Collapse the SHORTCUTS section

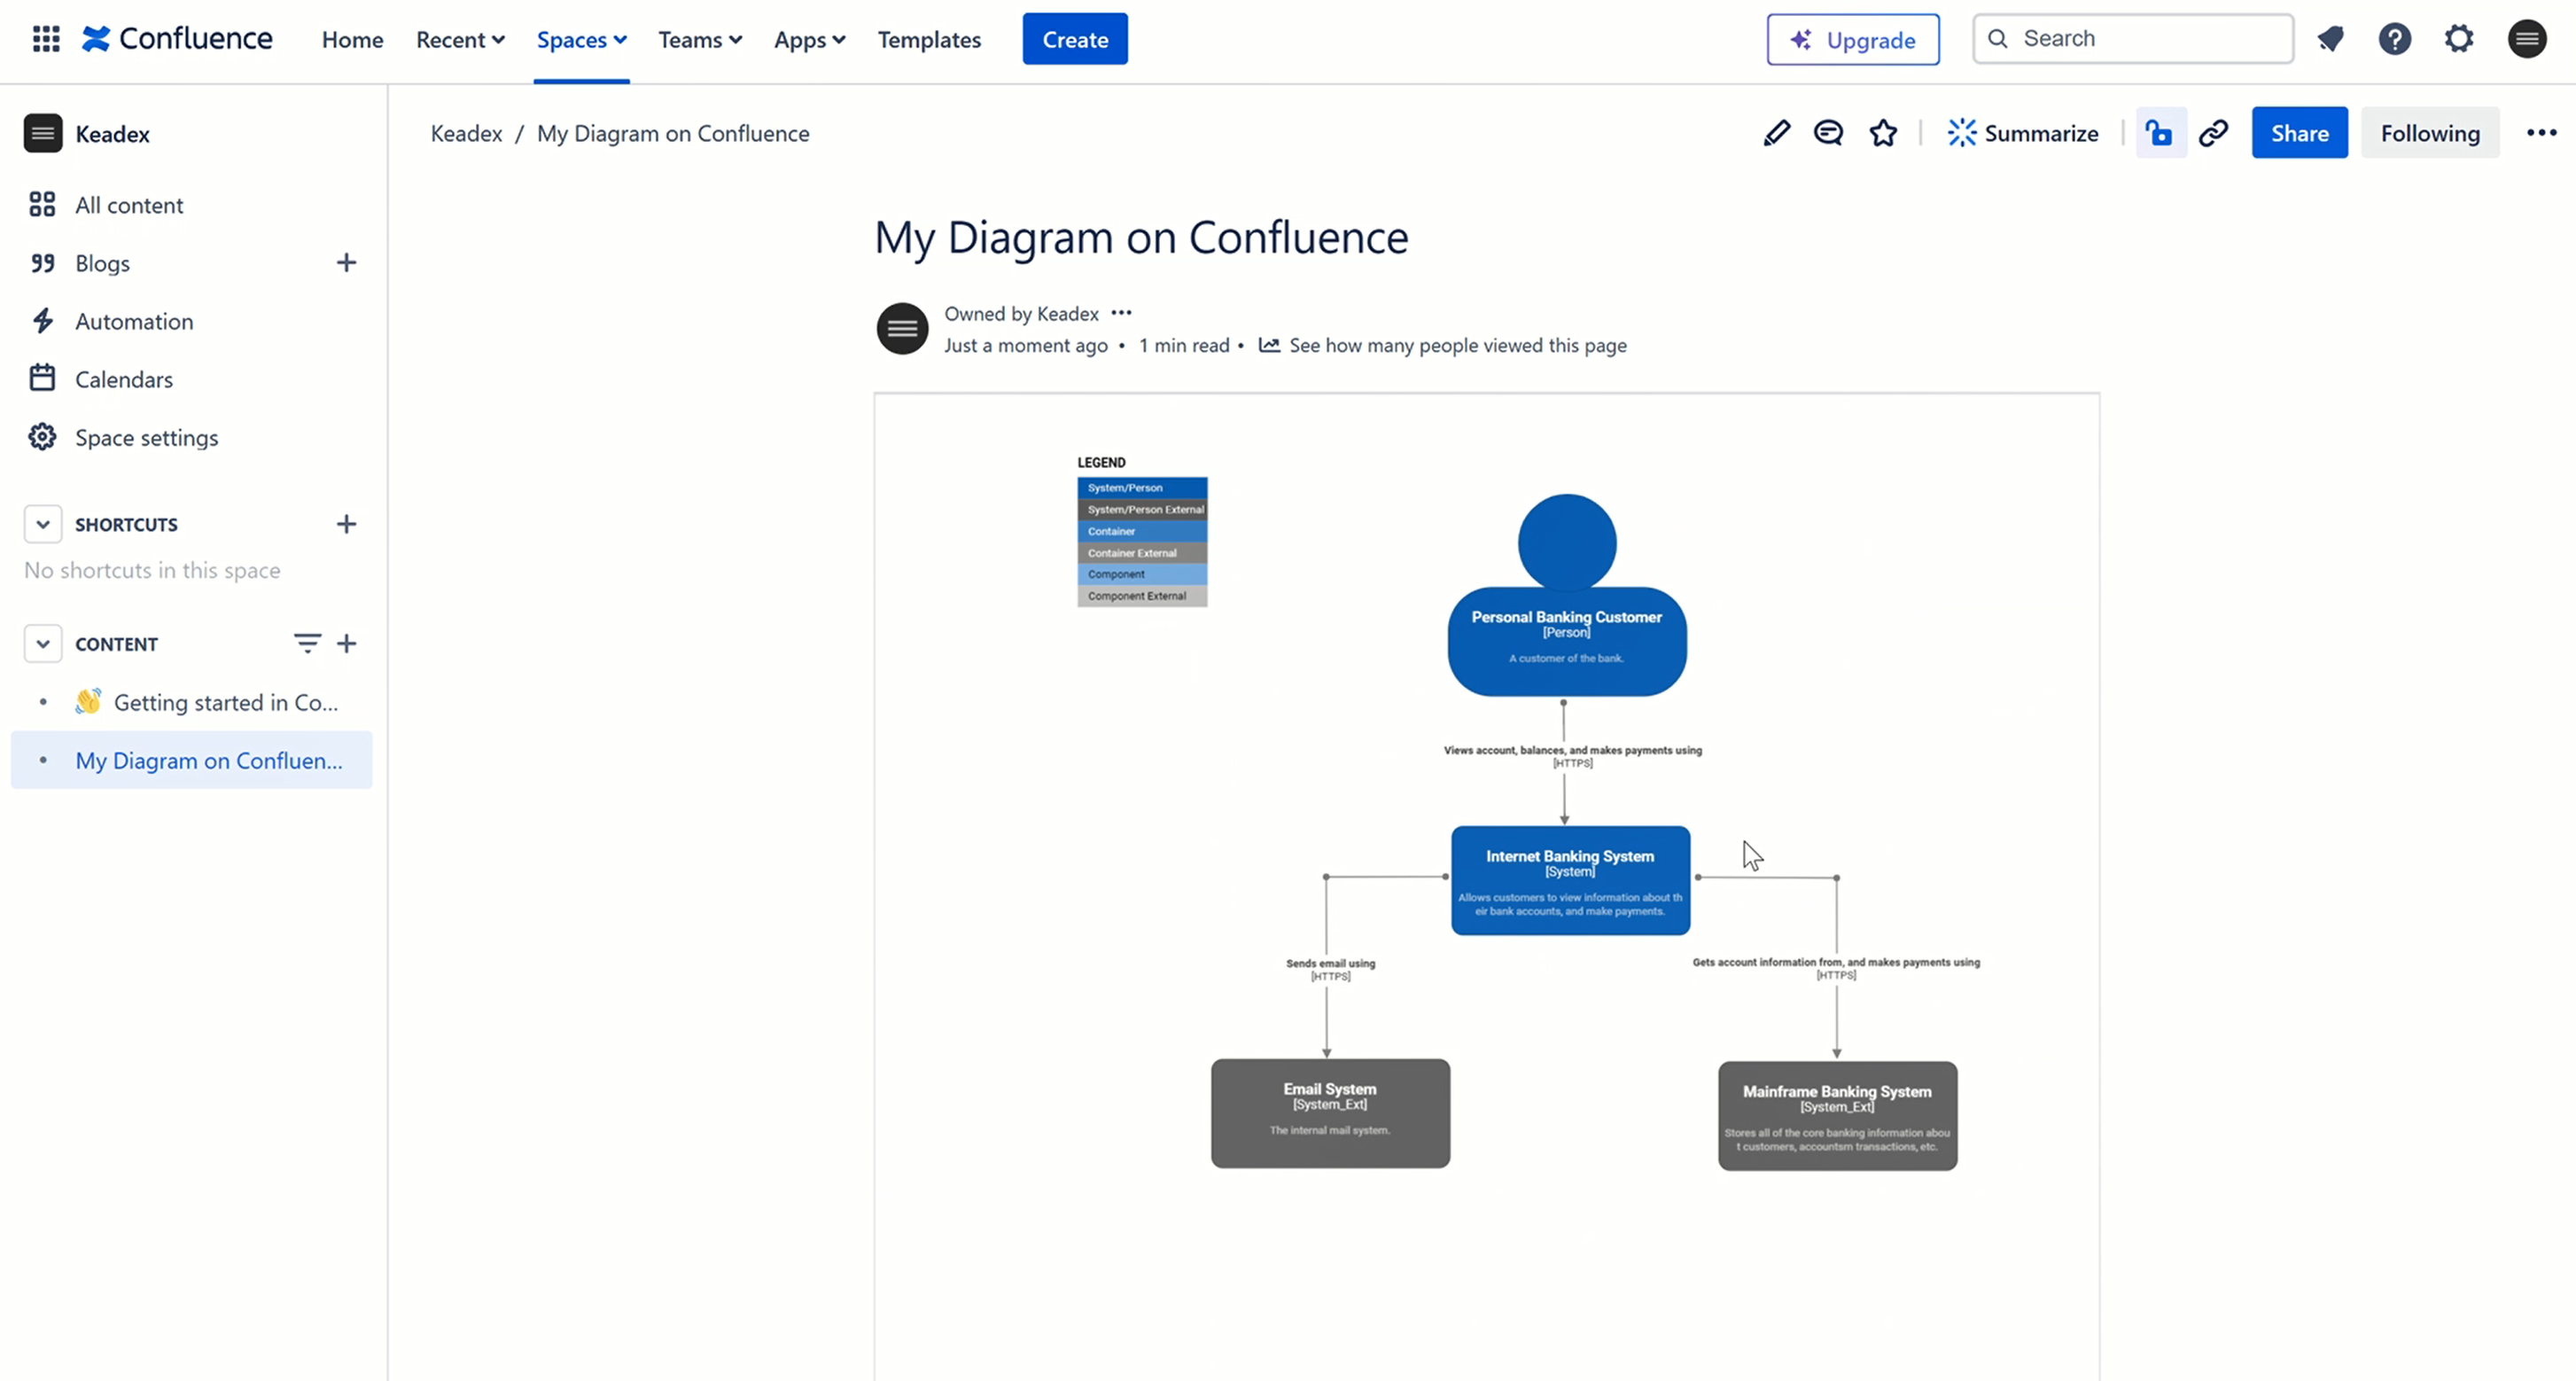point(43,523)
